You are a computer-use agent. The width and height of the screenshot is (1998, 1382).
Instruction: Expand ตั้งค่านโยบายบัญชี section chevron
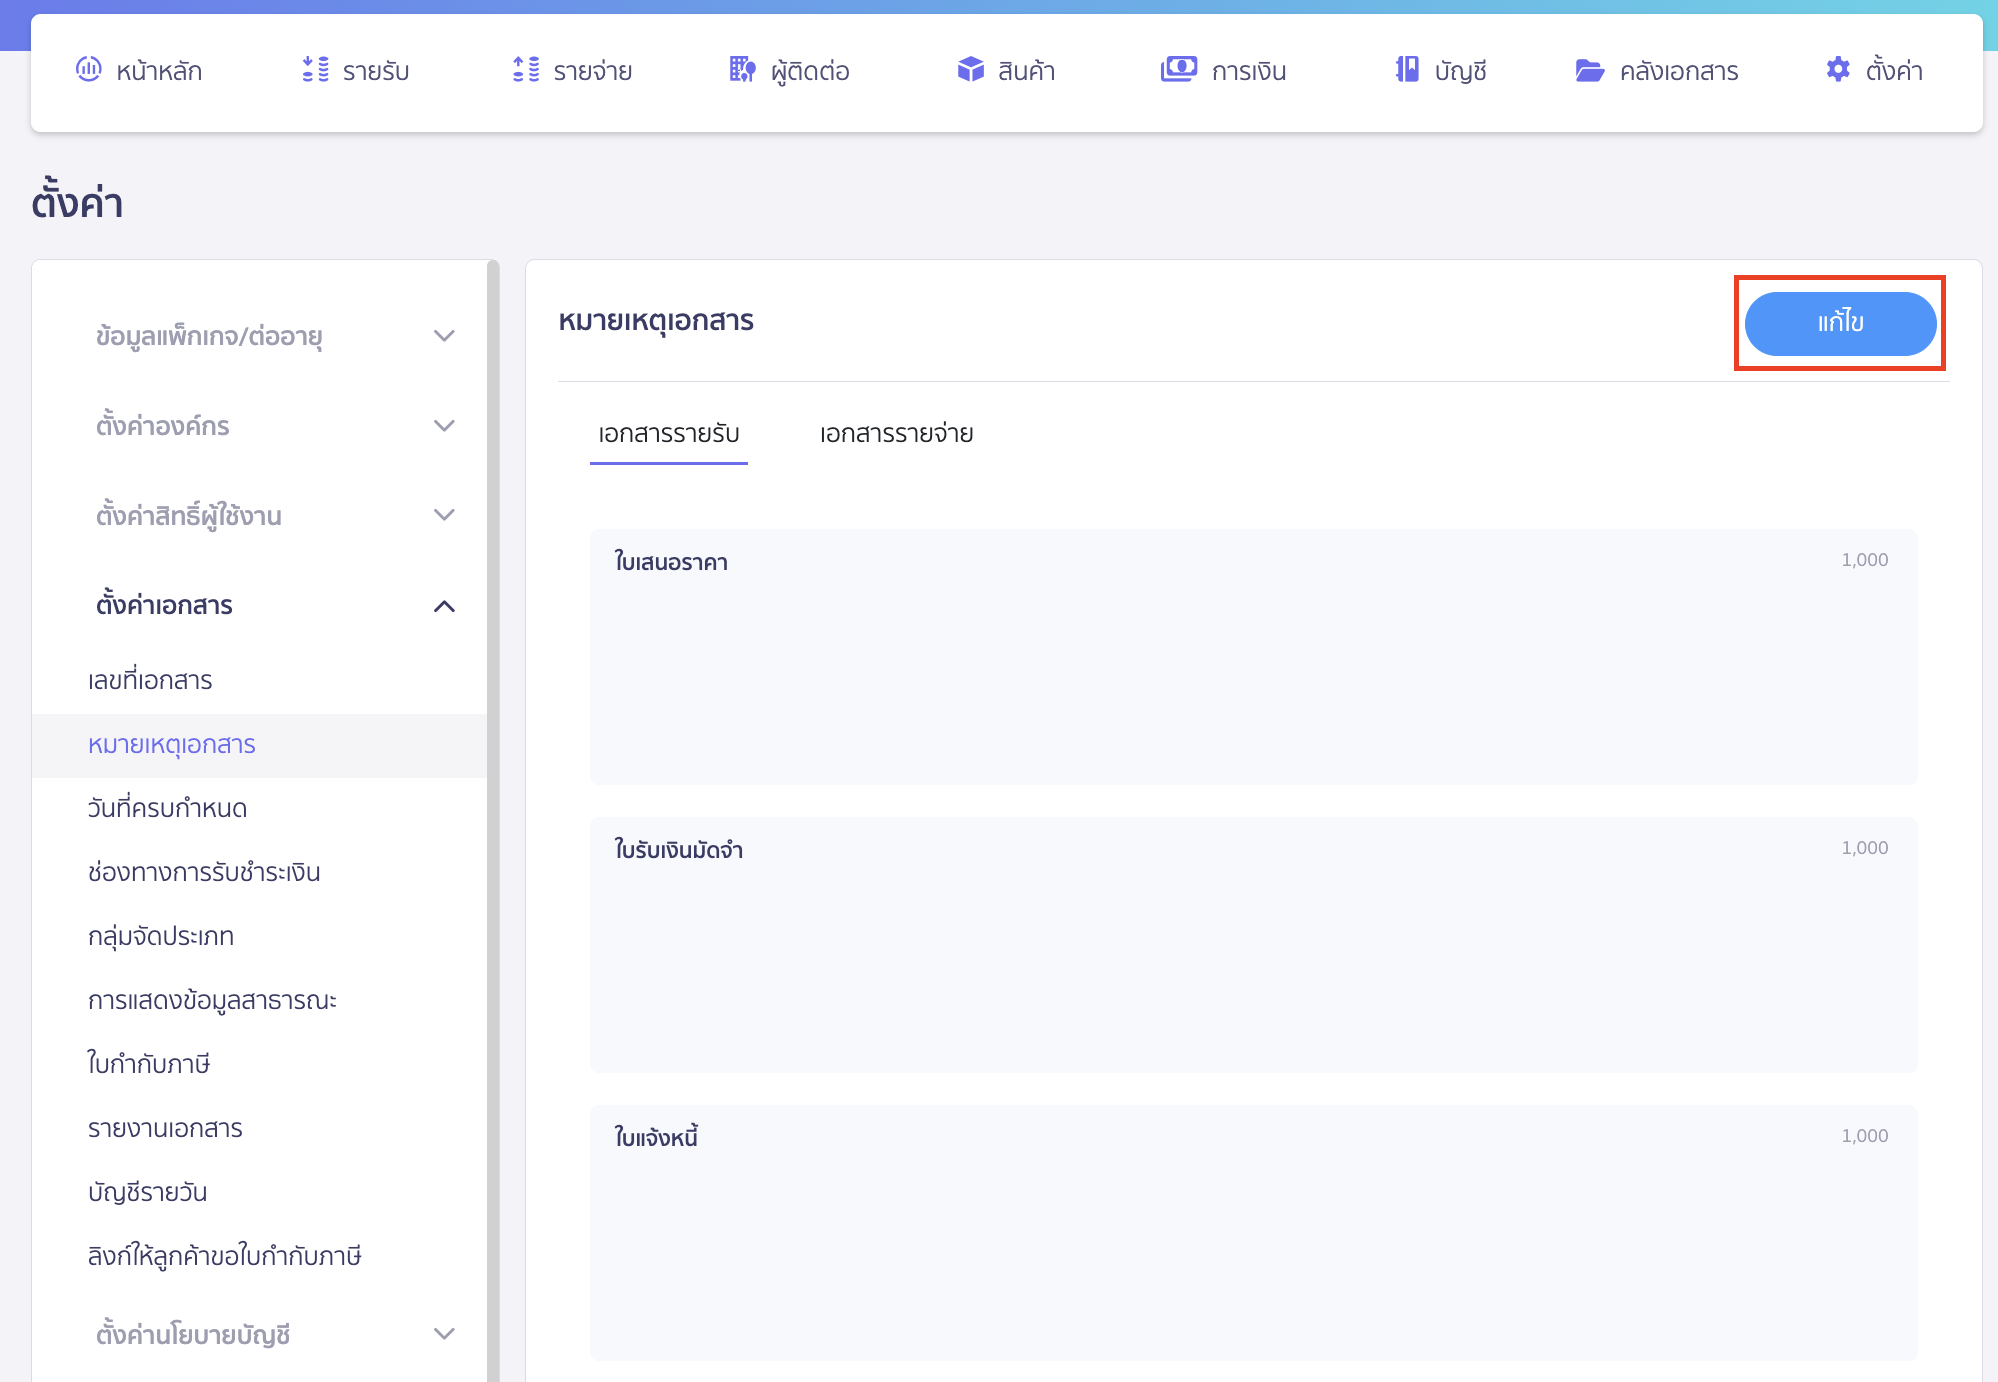[444, 1334]
